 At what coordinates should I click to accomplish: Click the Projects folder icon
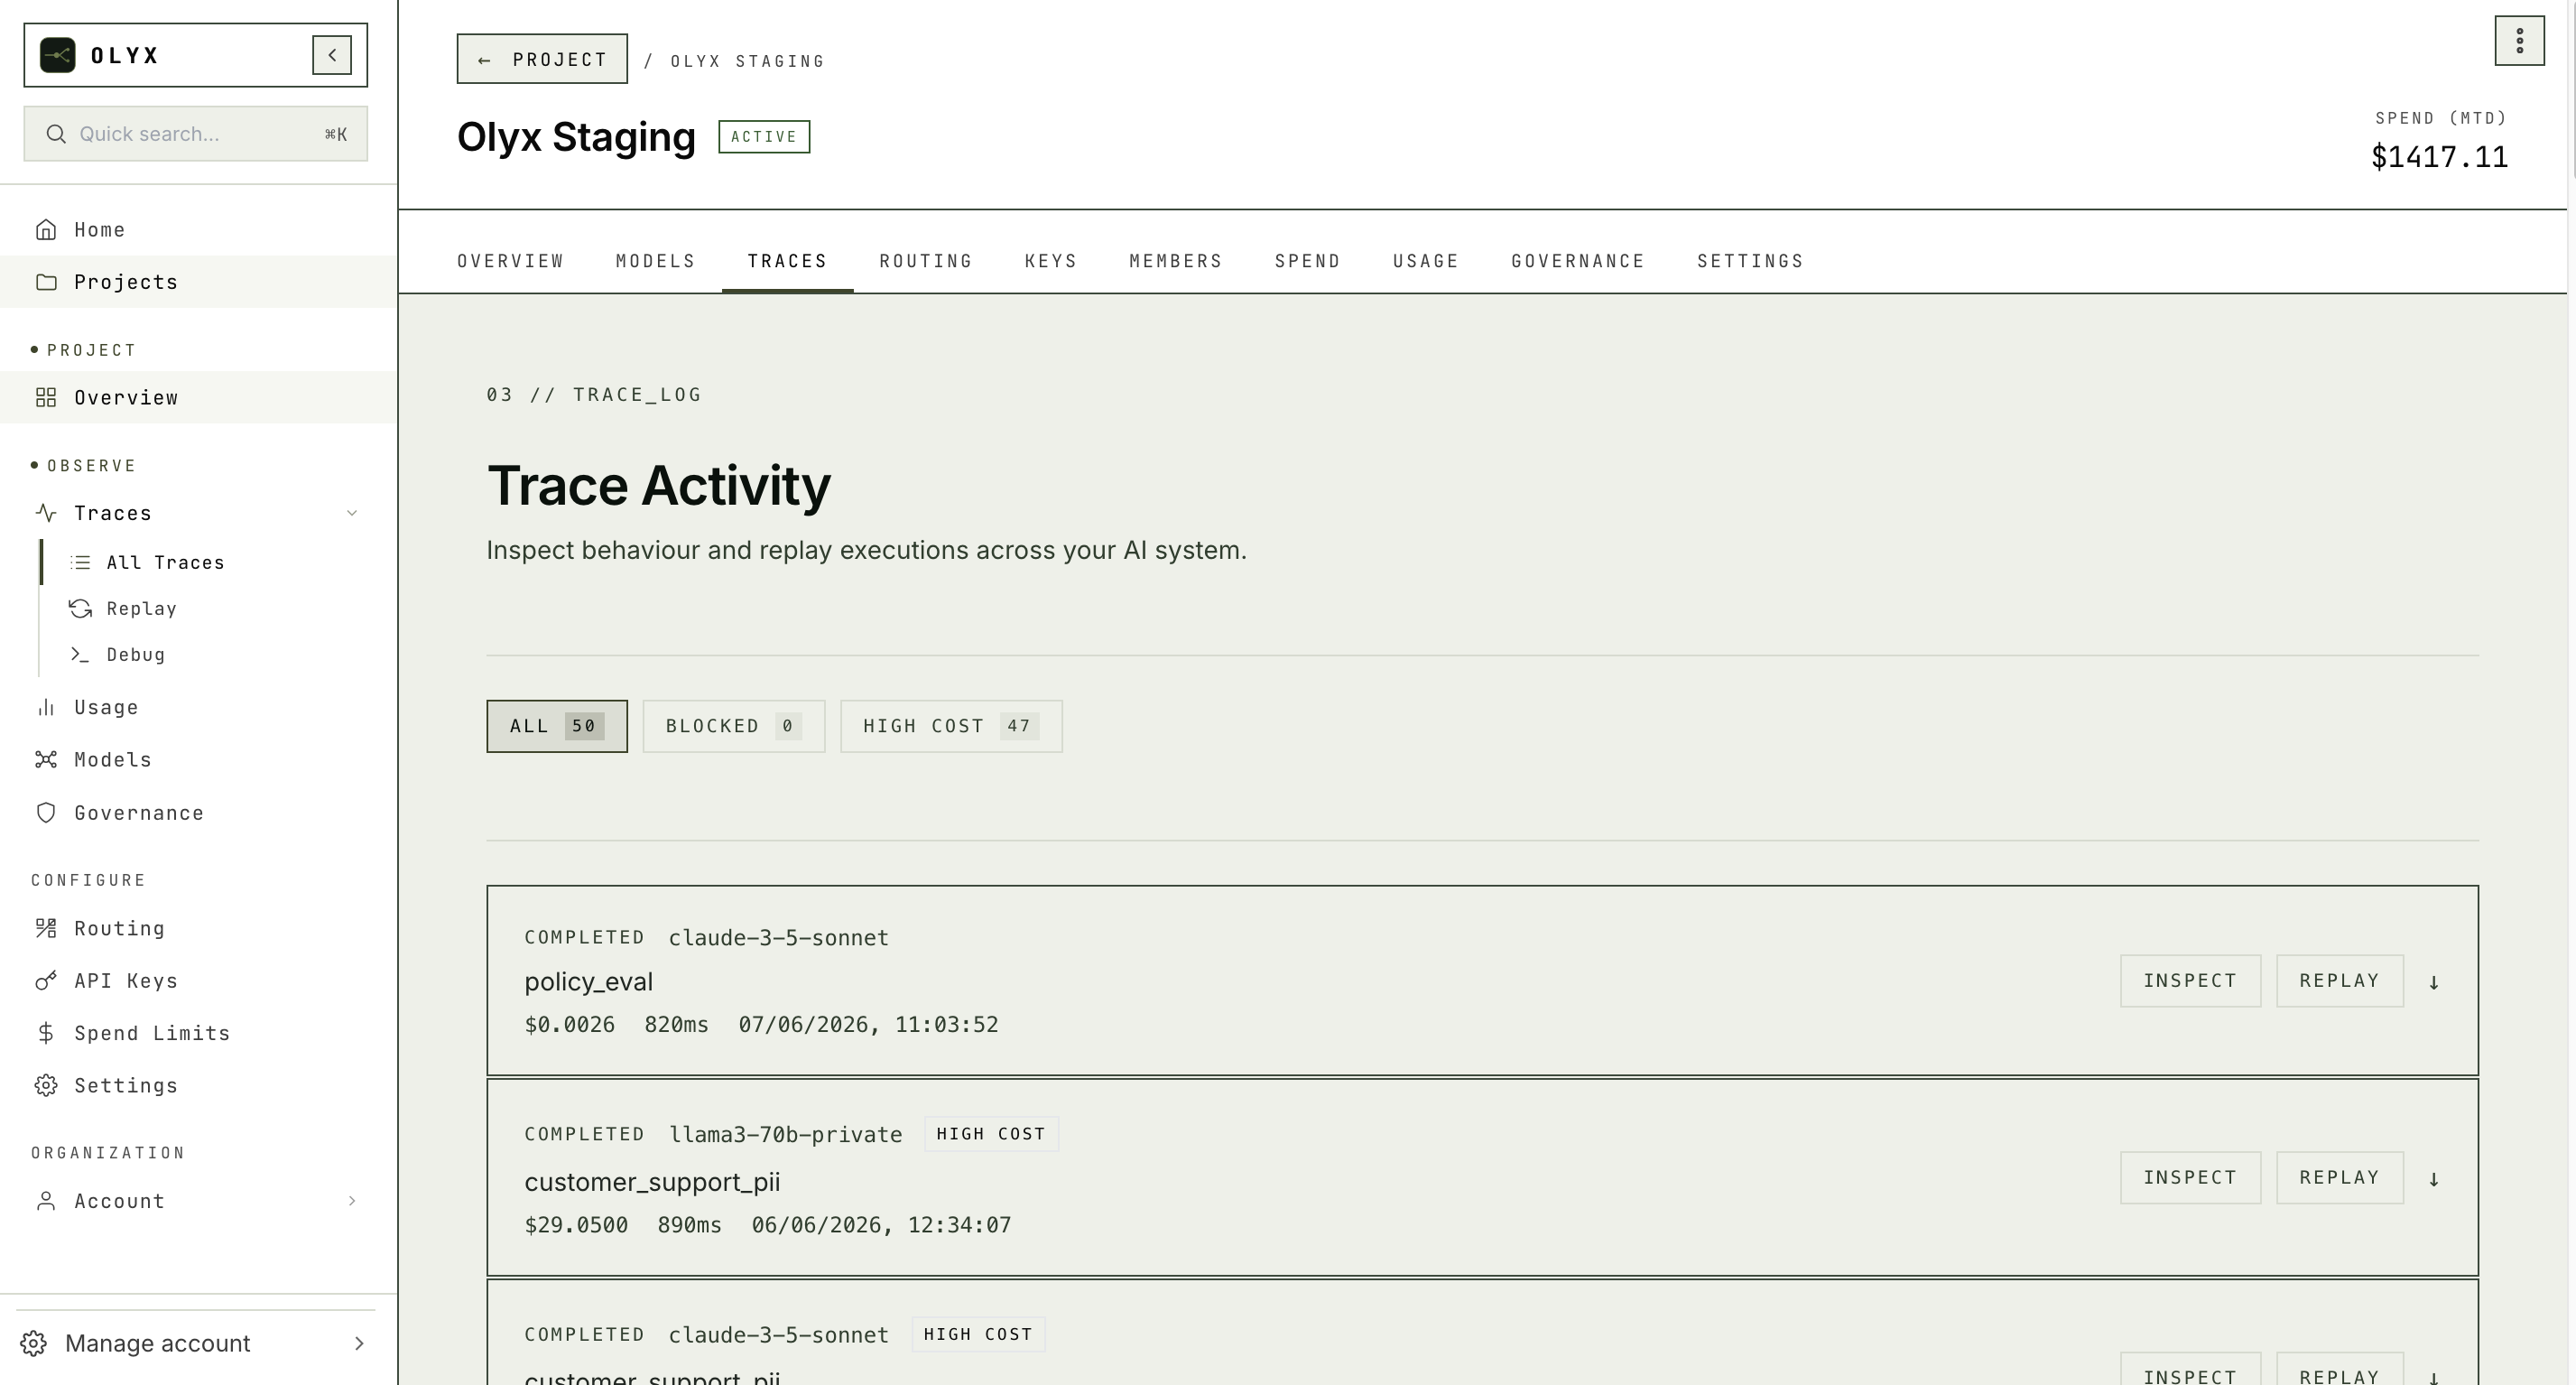click(46, 282)
